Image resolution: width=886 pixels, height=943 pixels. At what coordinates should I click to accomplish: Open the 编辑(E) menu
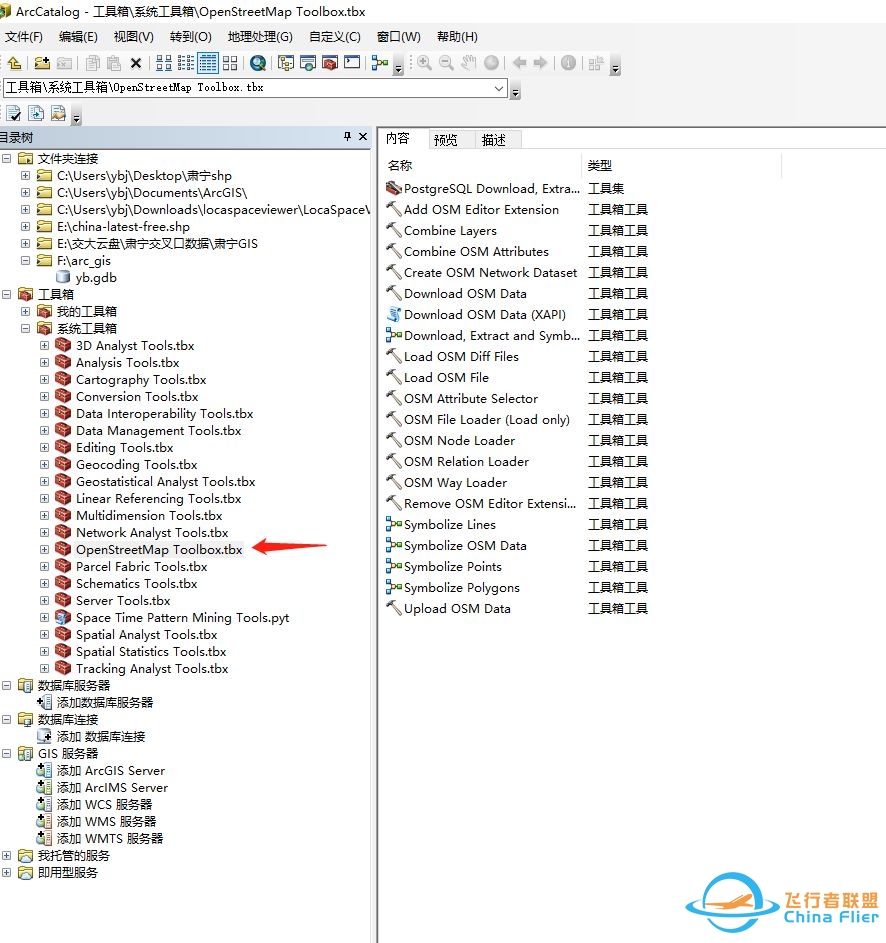coord(78,37)
